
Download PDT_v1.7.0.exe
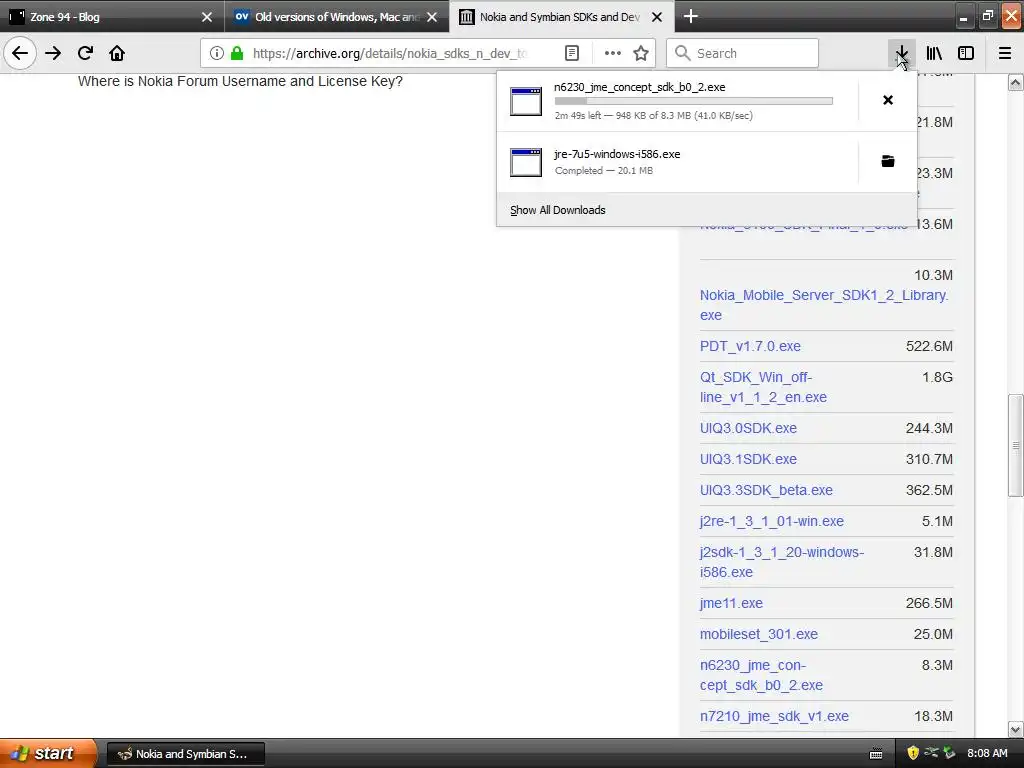pos(750,346)
